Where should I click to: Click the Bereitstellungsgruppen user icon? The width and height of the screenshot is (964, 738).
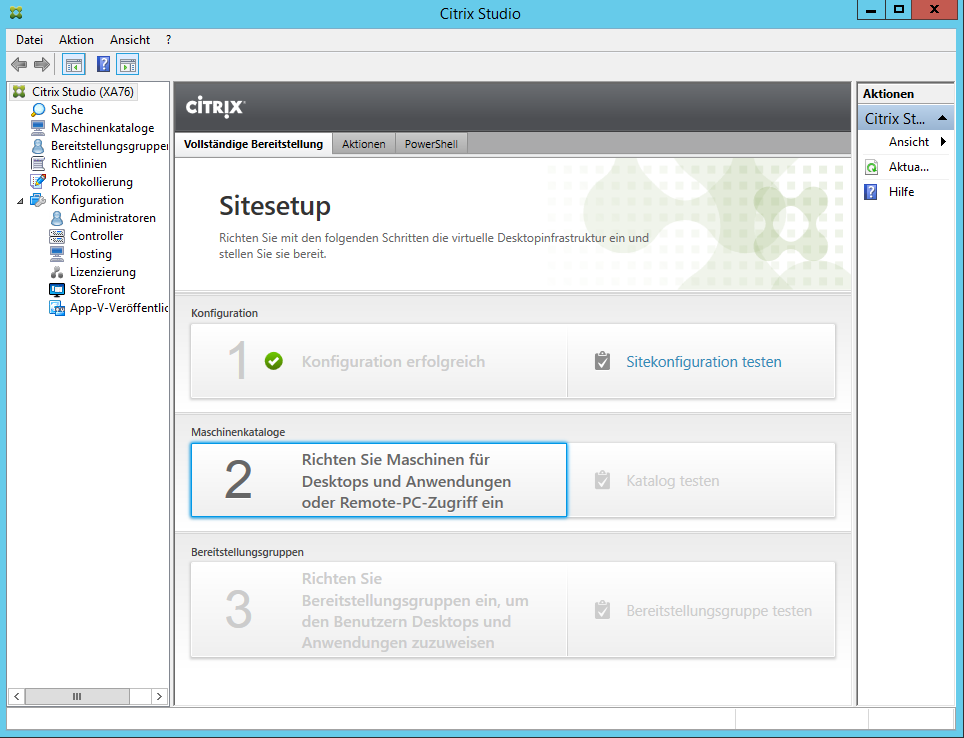point(38,146)
